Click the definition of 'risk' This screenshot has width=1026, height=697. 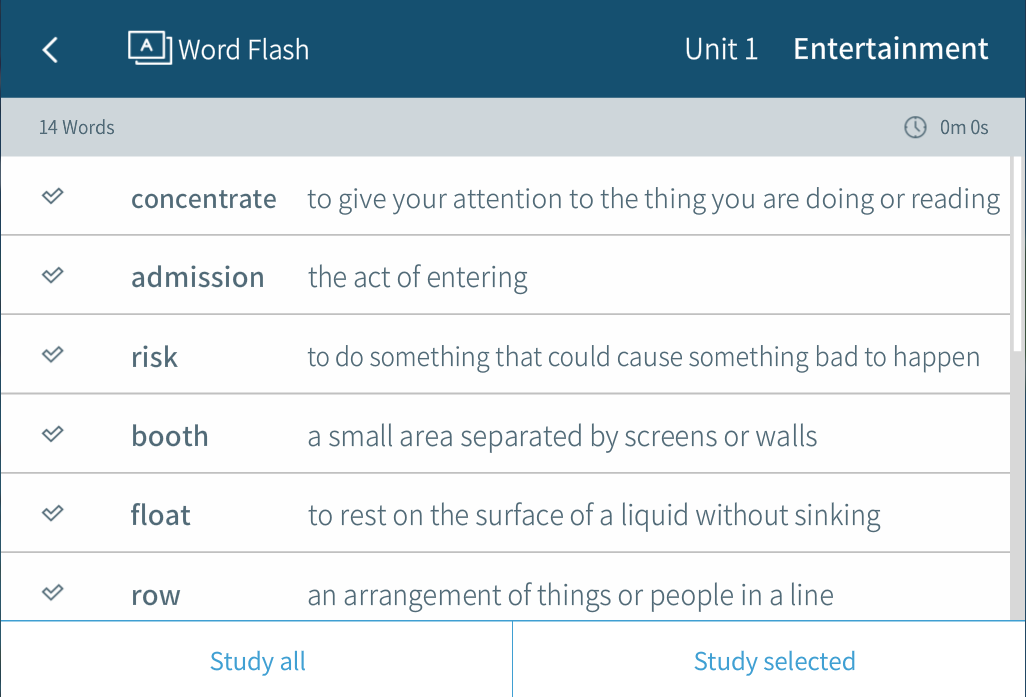[643, 357]
